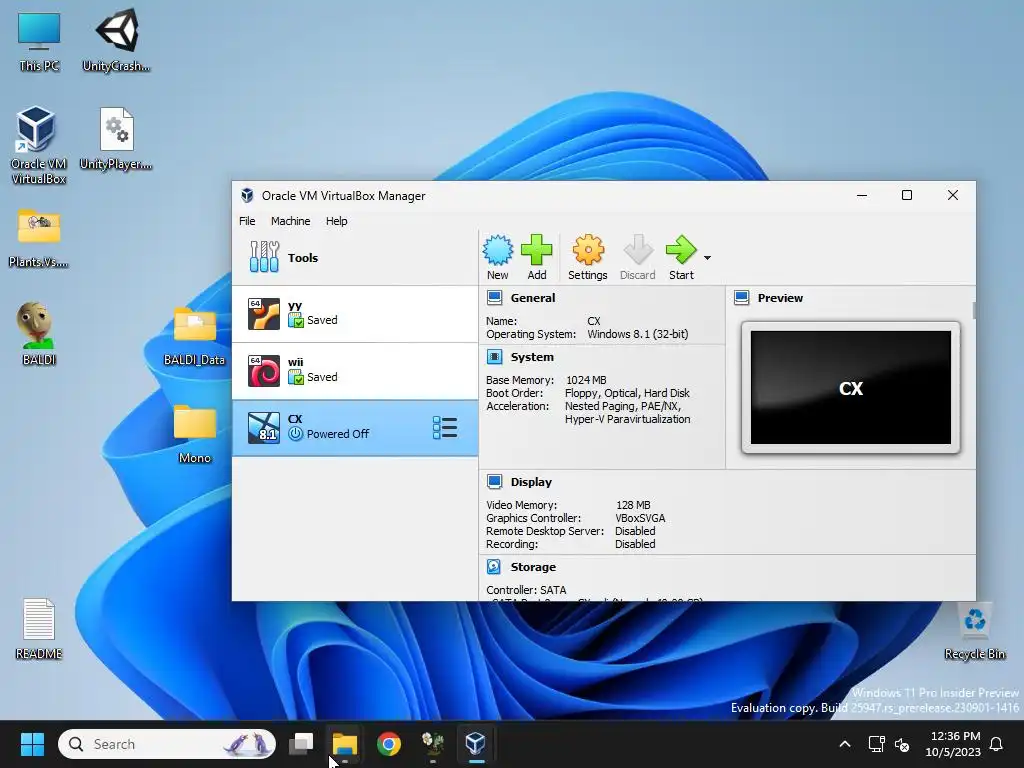Click the General section header
Image resolution: width=1024 pixels, height=768 pixels.
[x=532, y=298]
